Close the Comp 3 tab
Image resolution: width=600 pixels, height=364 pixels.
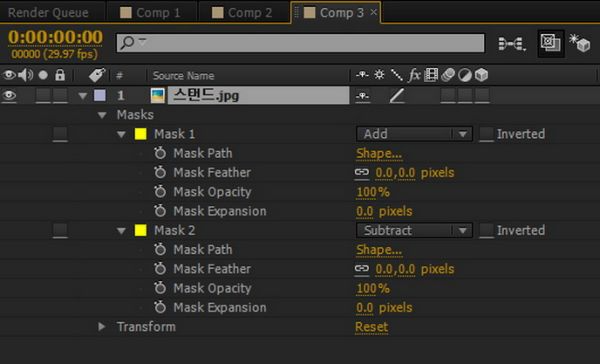(x=373, y=12)
